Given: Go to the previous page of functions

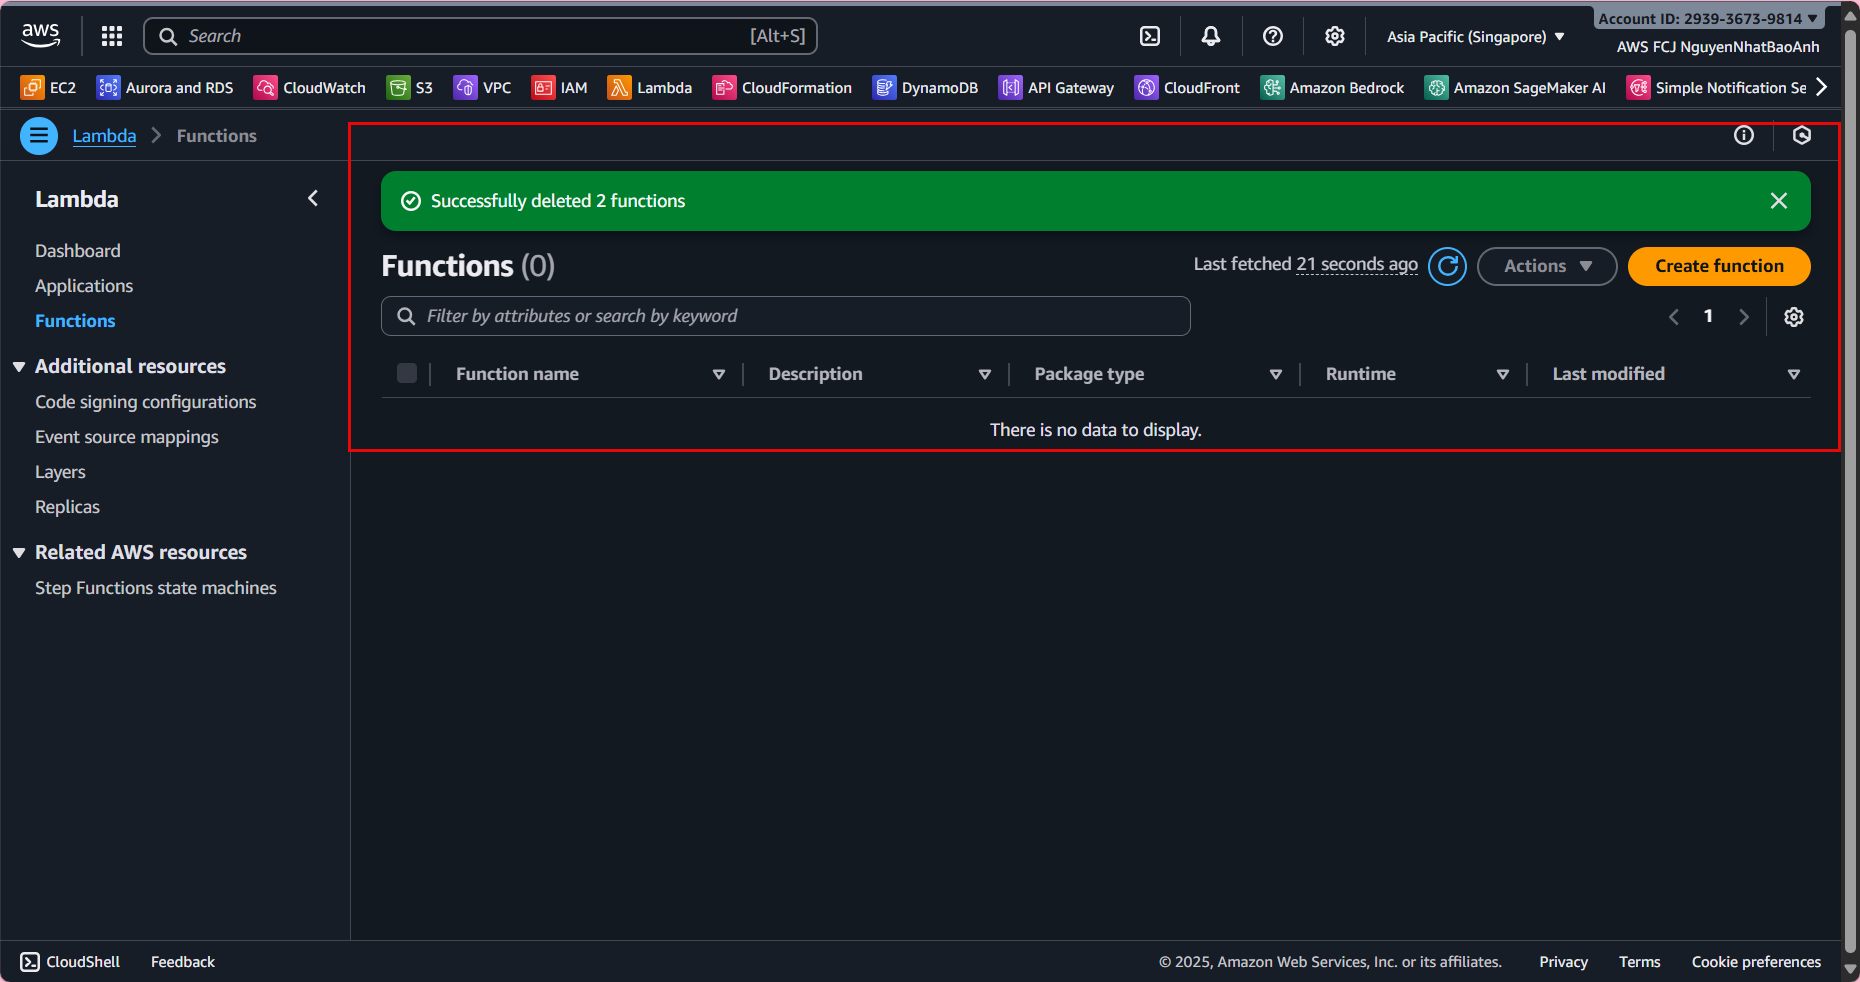Looking at the screenshot, I should [x=1674, y=317].
